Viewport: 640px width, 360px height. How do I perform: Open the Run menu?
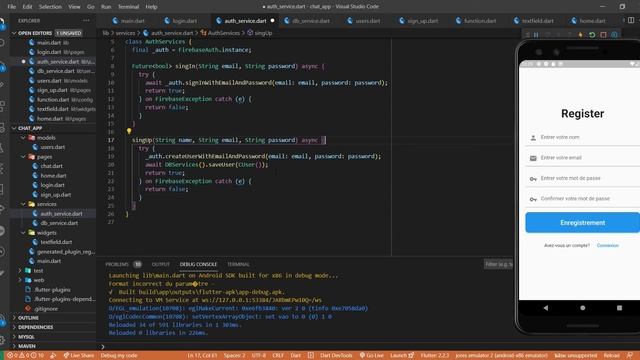point(106,7)
